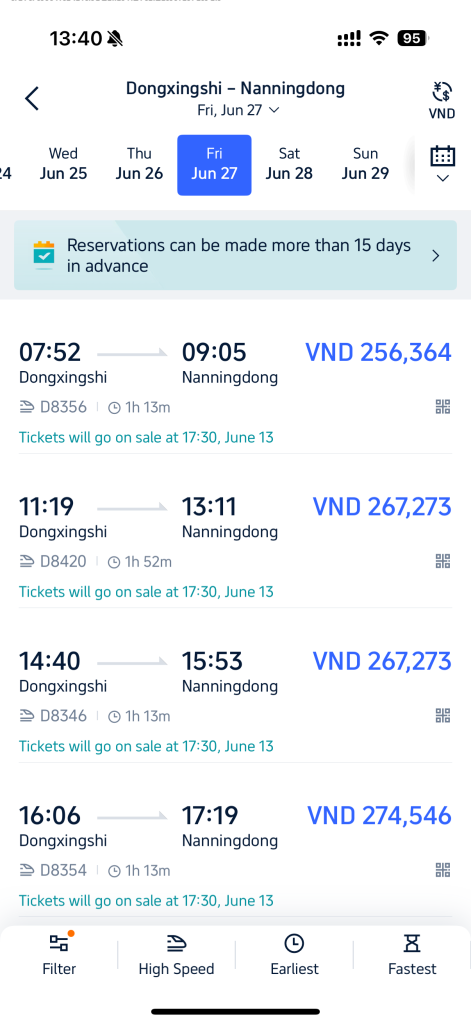
Task: Choose the Wed Jun 25 date
Action: (63, 164)
